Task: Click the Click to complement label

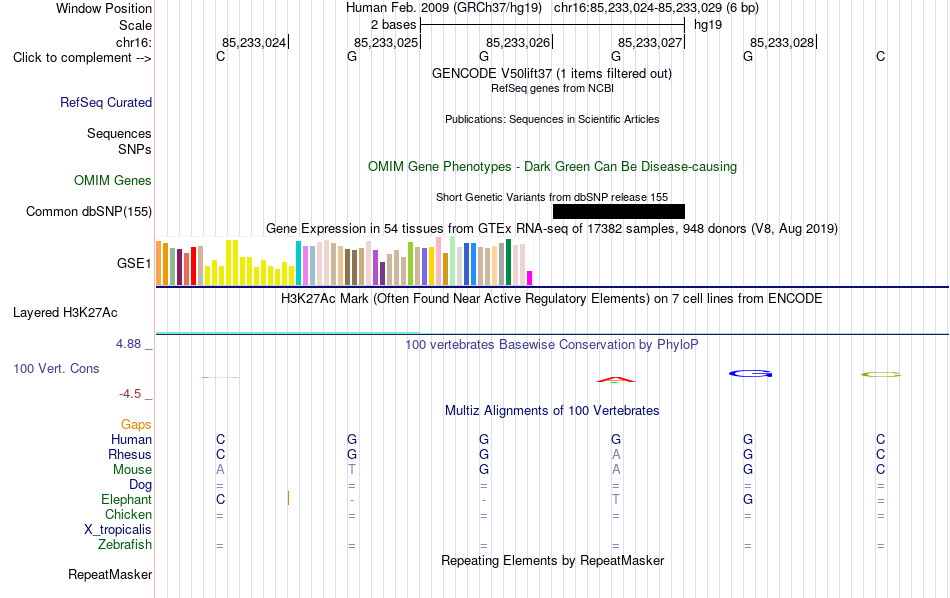Action: [x=82, y=58]
